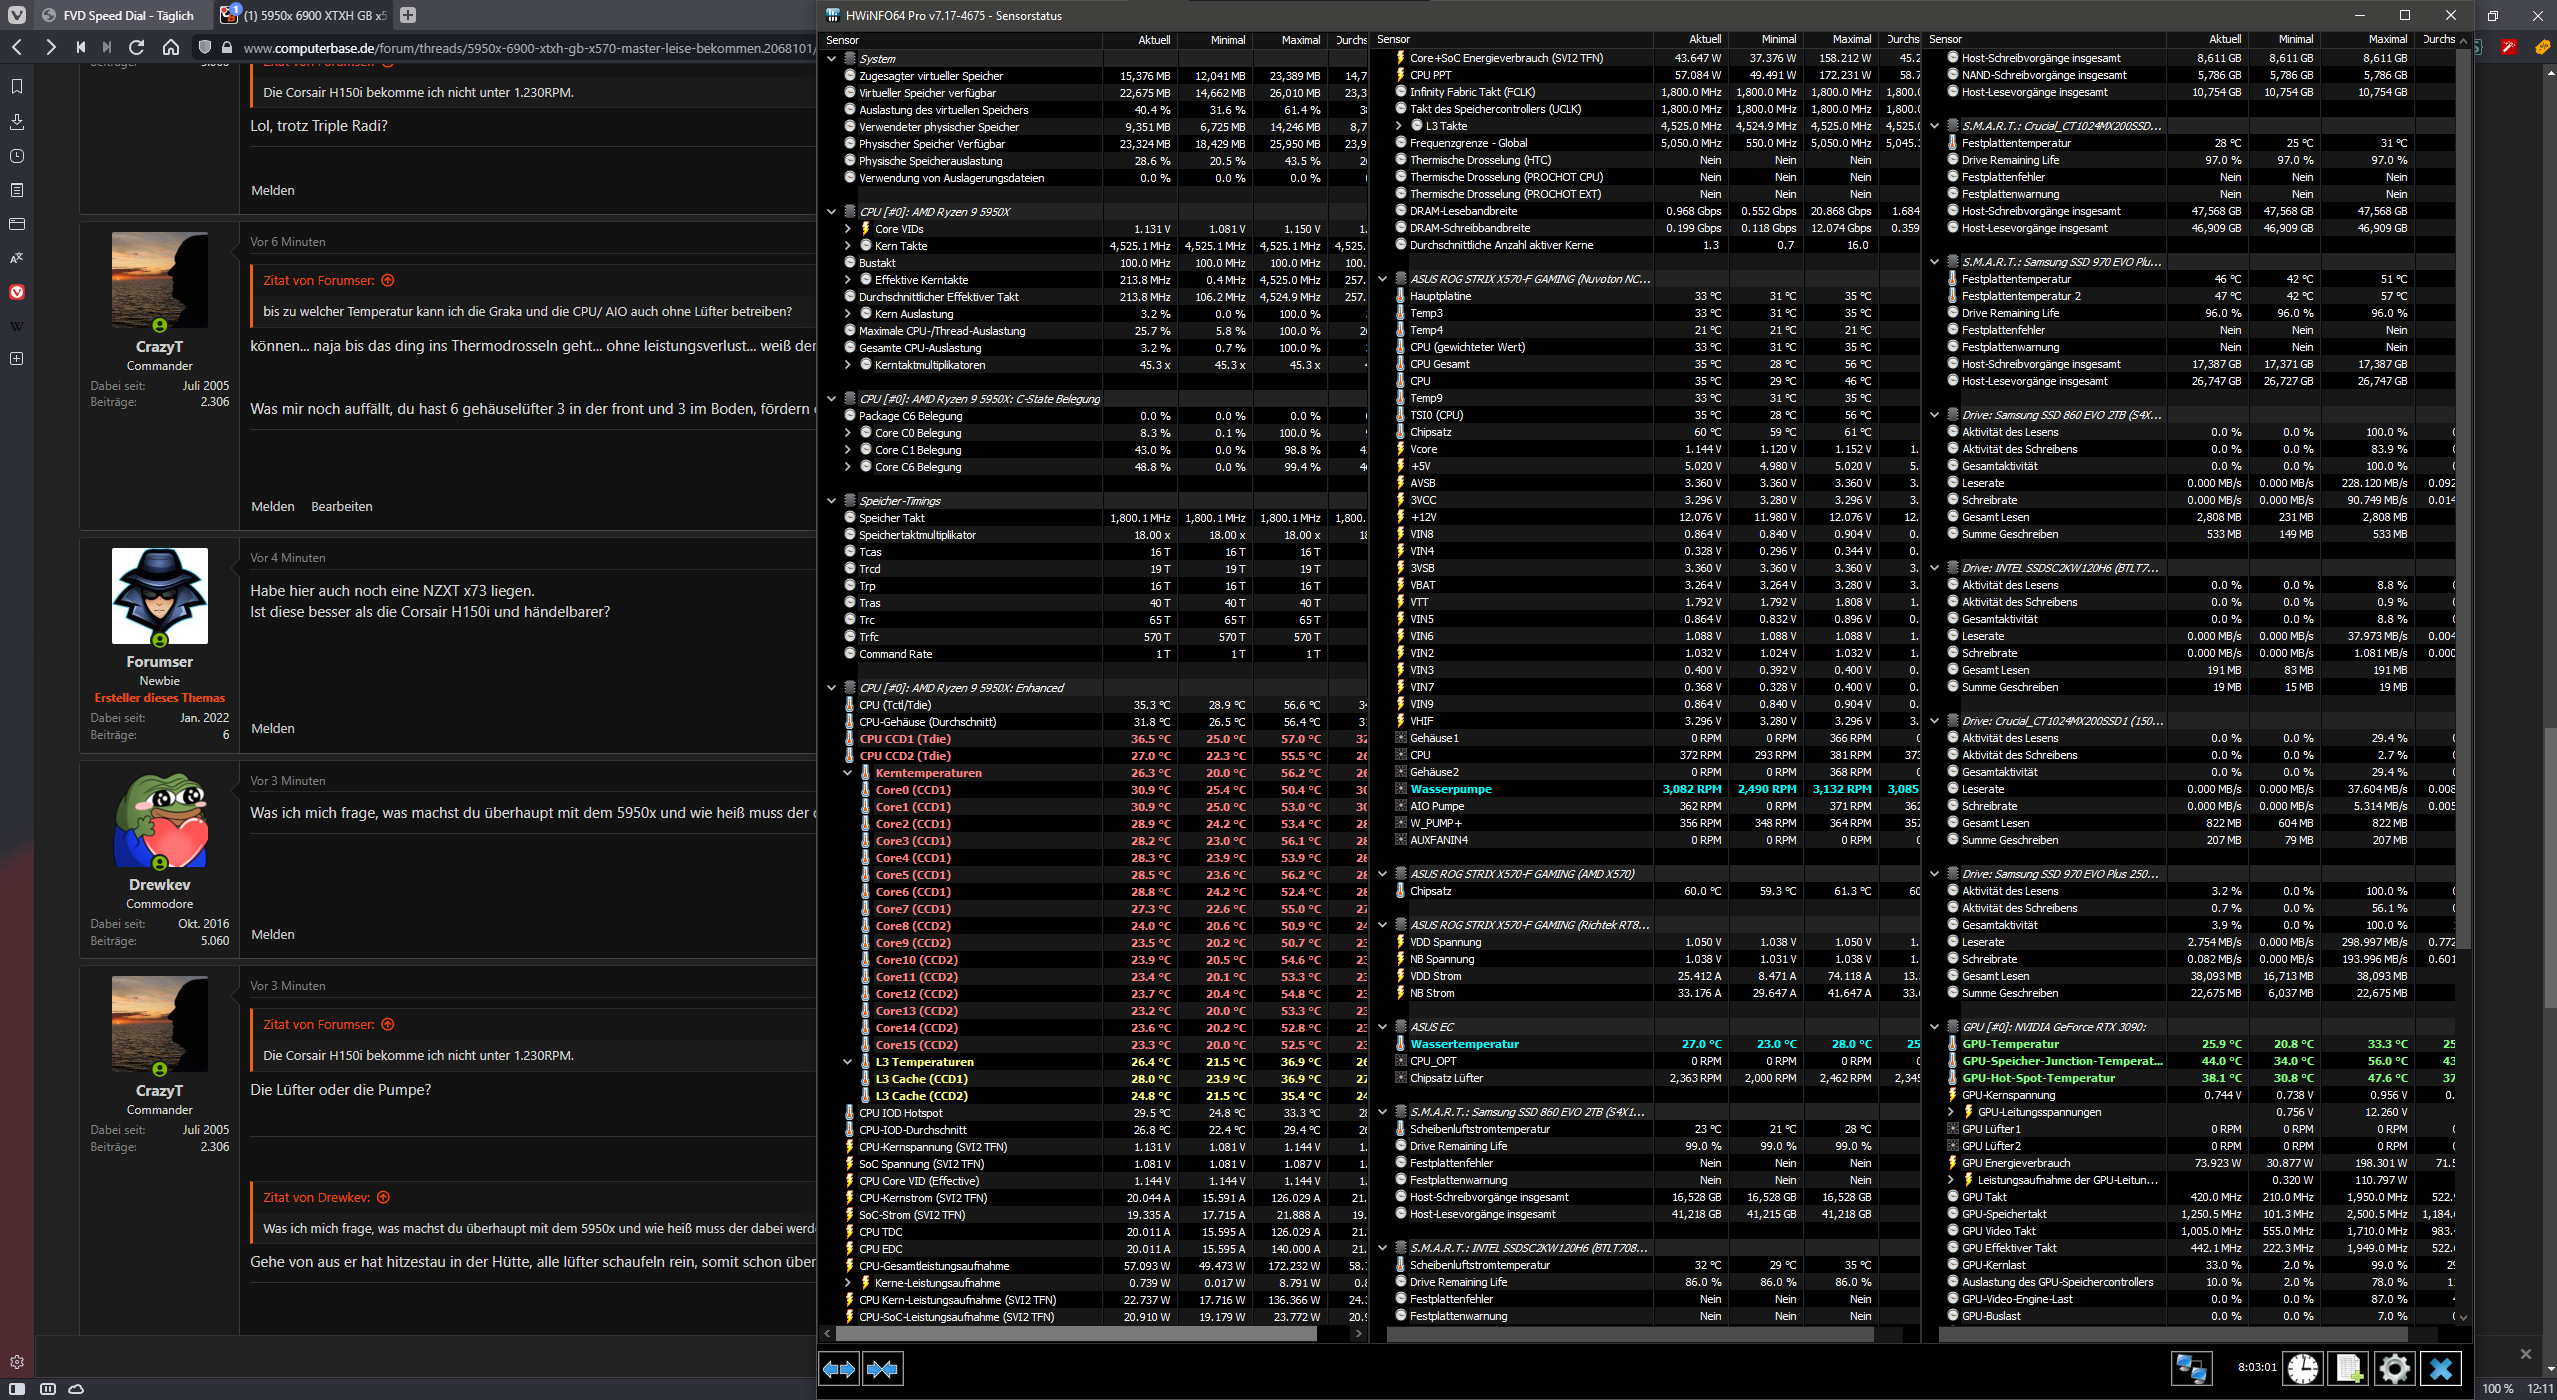Viewport: 2557px width, 1400px height.
Task: Click Bearbeiten link under CrazyT post
Action: [341, 507]
